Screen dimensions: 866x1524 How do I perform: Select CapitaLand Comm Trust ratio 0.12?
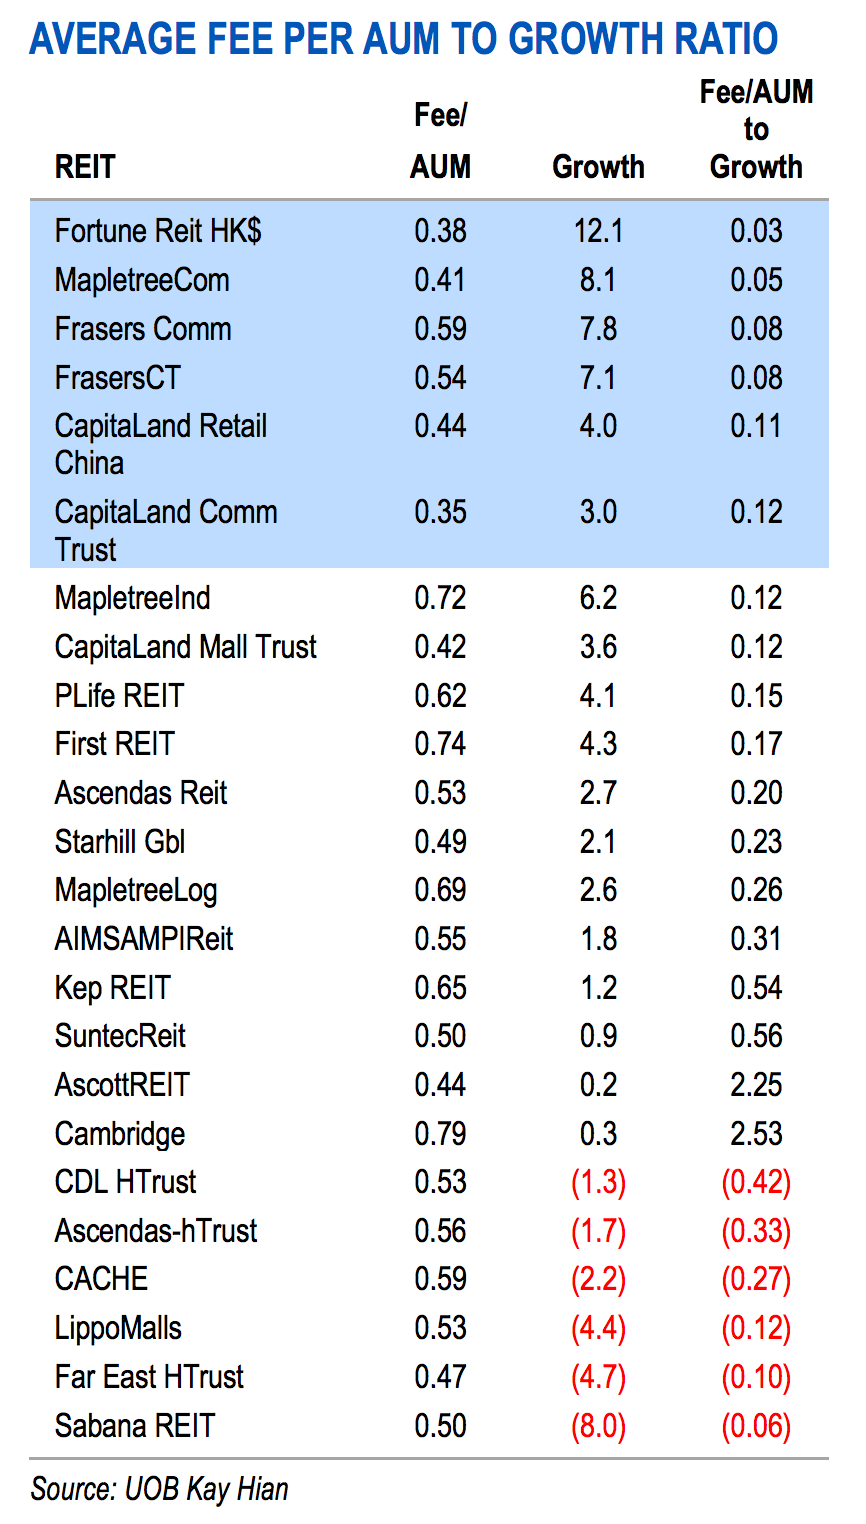click(x=756, y=512)
